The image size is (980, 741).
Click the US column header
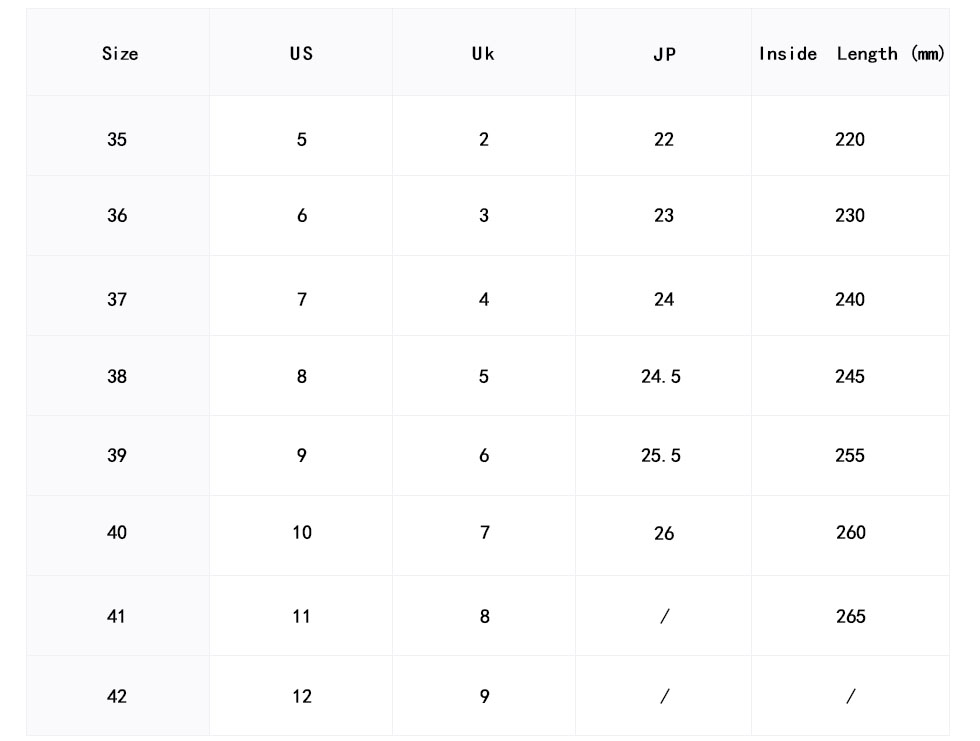pyautogui.click(x=301, y=54)
